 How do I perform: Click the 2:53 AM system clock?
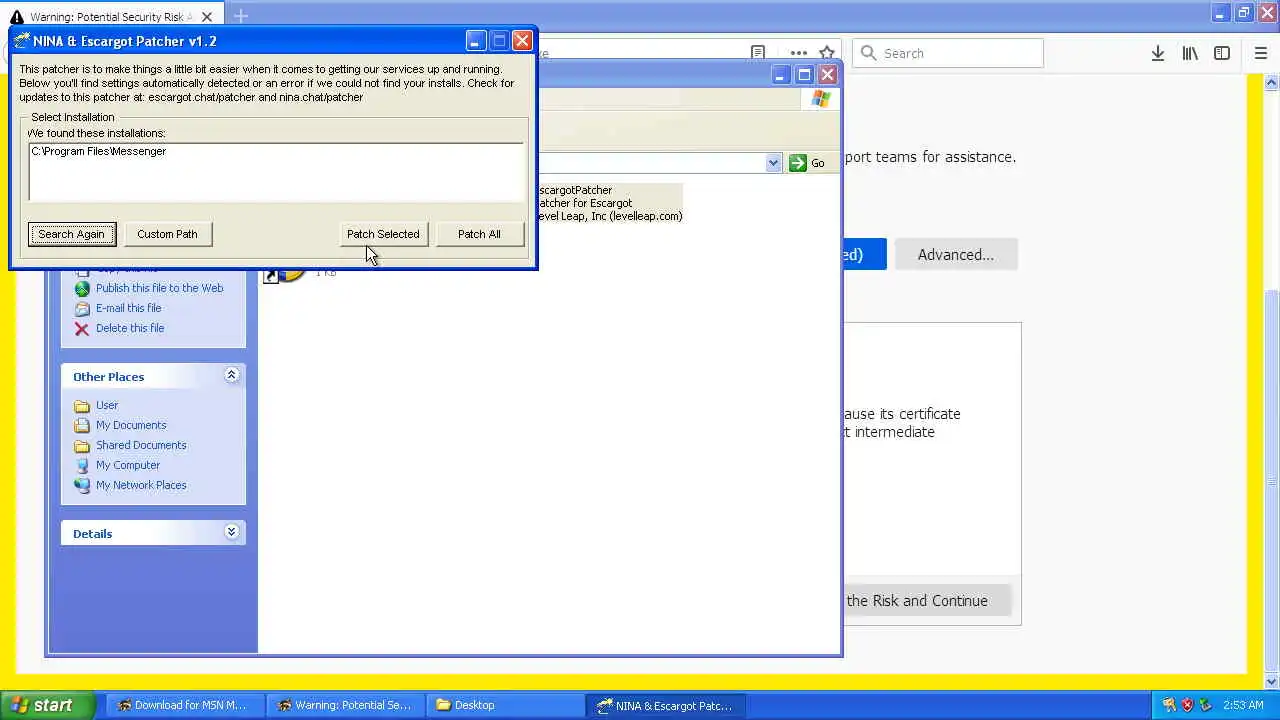point(1243,705)
